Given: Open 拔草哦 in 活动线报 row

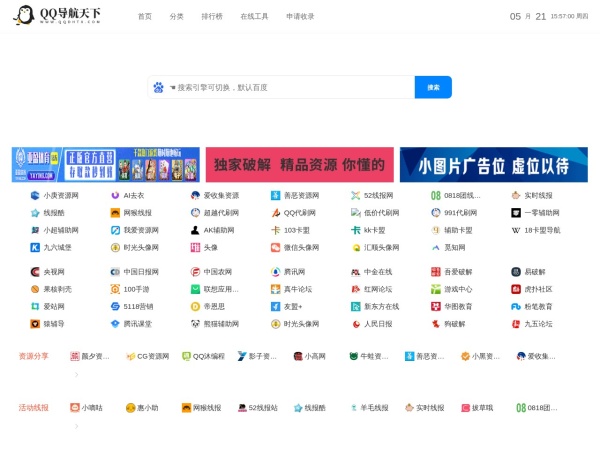Looking at the screenshot, I should point(477,408).
